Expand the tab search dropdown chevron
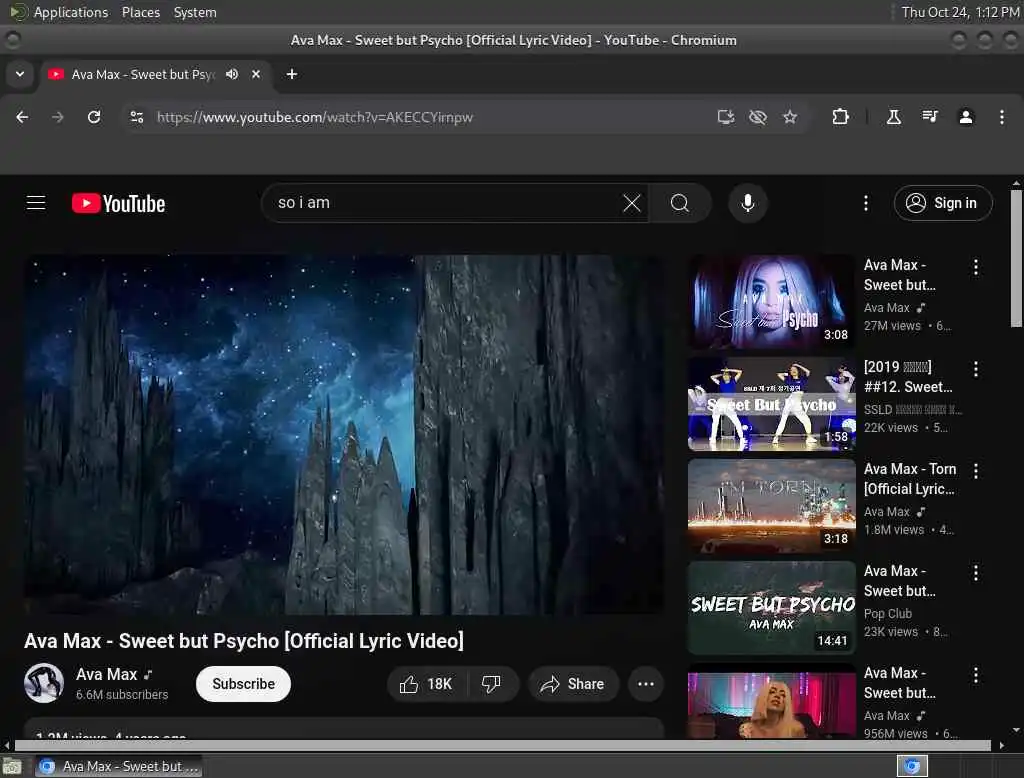Screen dimensions: 1024x778 (20, 74)
